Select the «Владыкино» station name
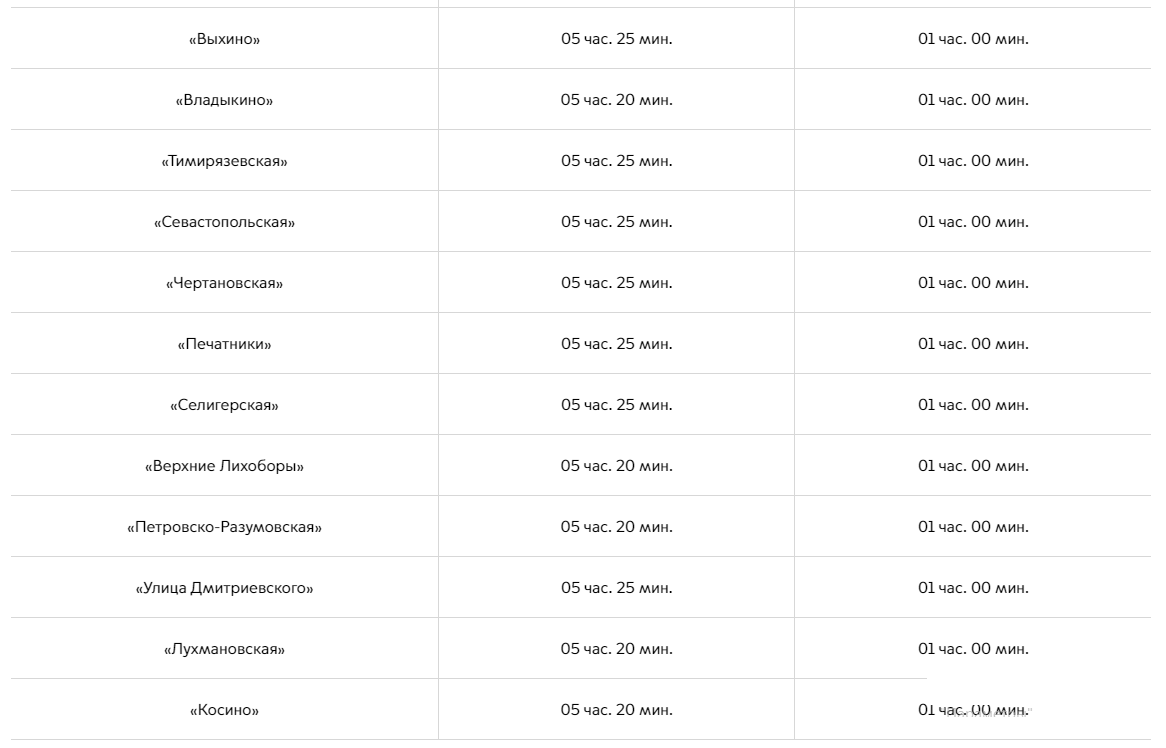 coord(224,100)
